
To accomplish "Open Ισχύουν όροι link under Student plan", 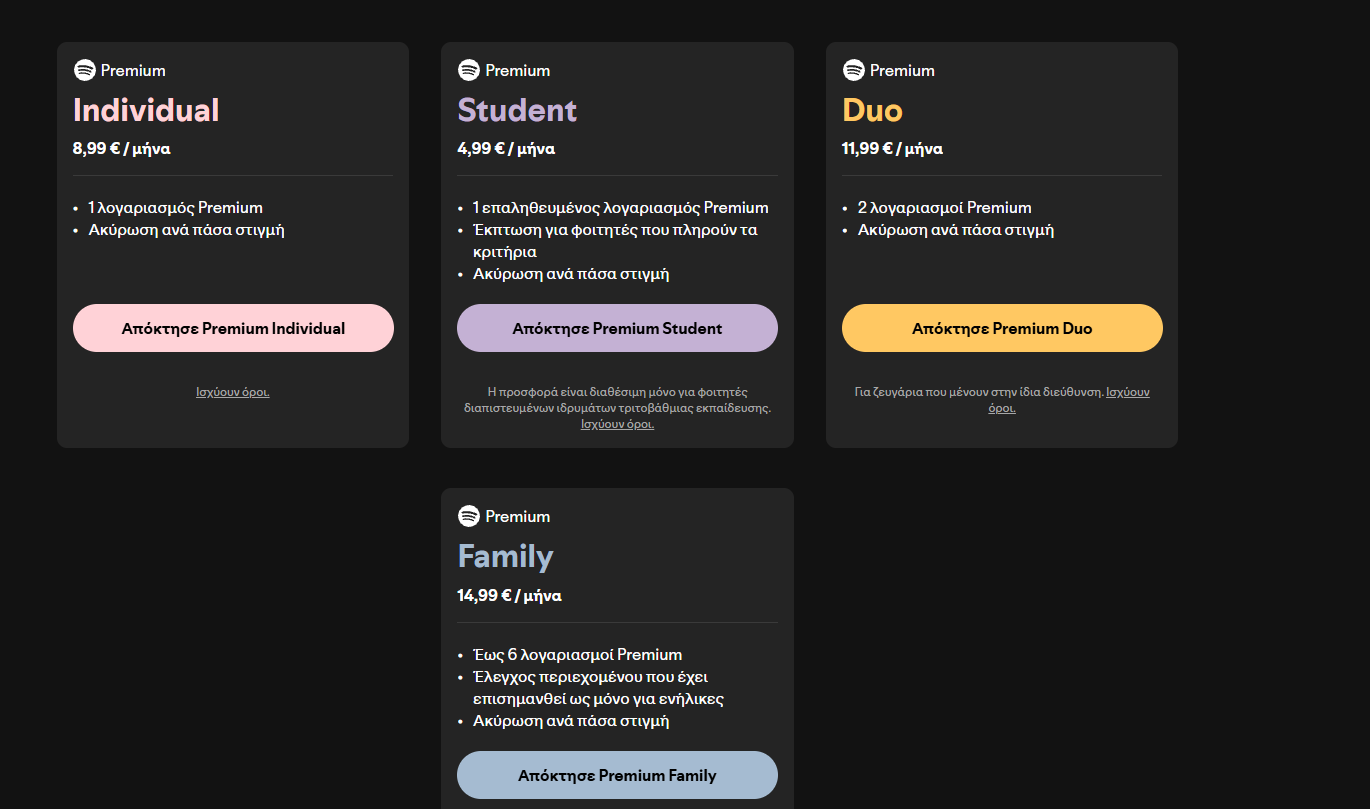I will 617,424.
